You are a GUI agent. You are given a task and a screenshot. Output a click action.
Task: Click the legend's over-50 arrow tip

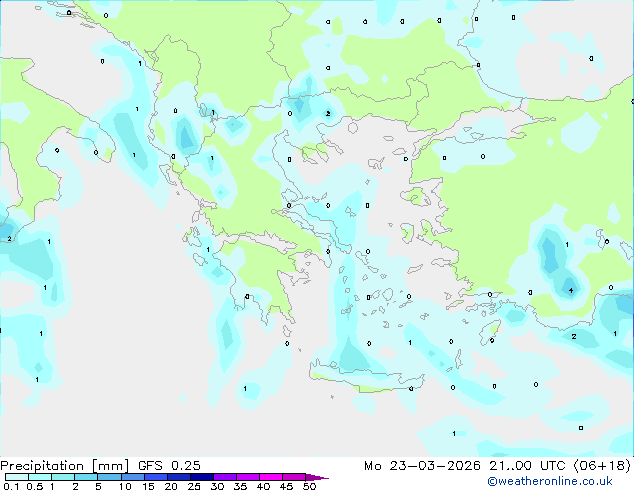coord(317,477)
